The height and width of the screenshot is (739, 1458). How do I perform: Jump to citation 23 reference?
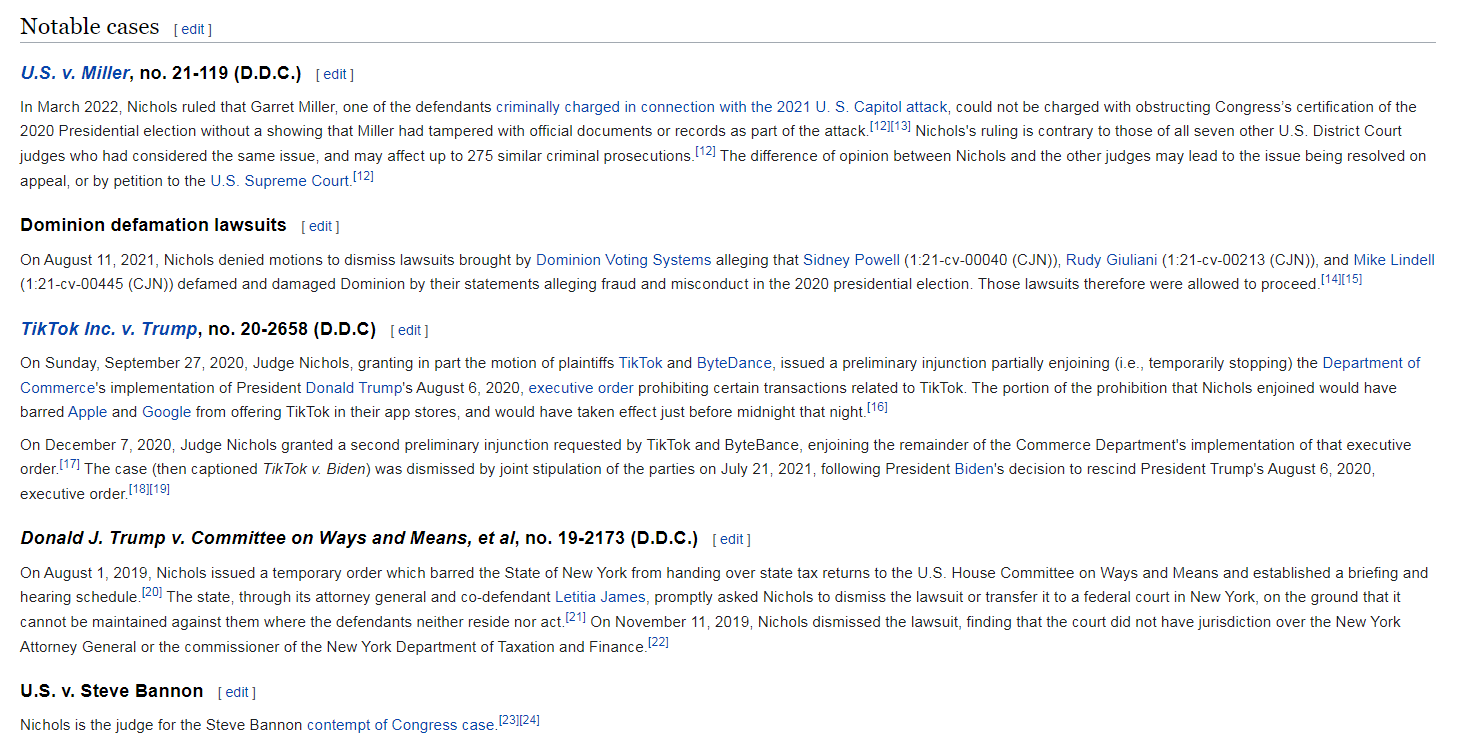(x=509, y=721)
